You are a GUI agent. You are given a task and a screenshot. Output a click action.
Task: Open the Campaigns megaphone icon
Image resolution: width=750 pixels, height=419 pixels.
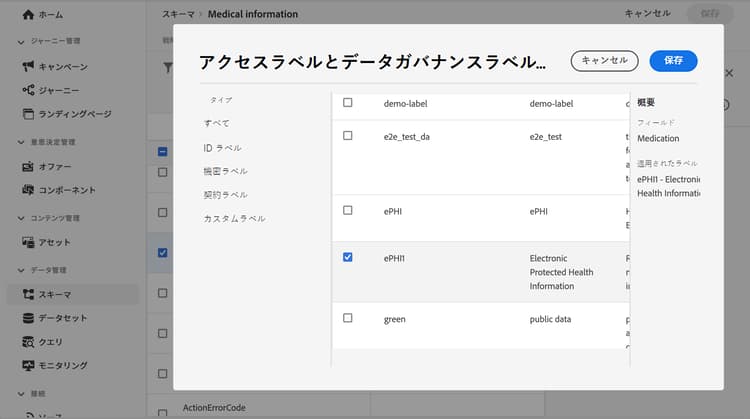[x=28, y=66]
